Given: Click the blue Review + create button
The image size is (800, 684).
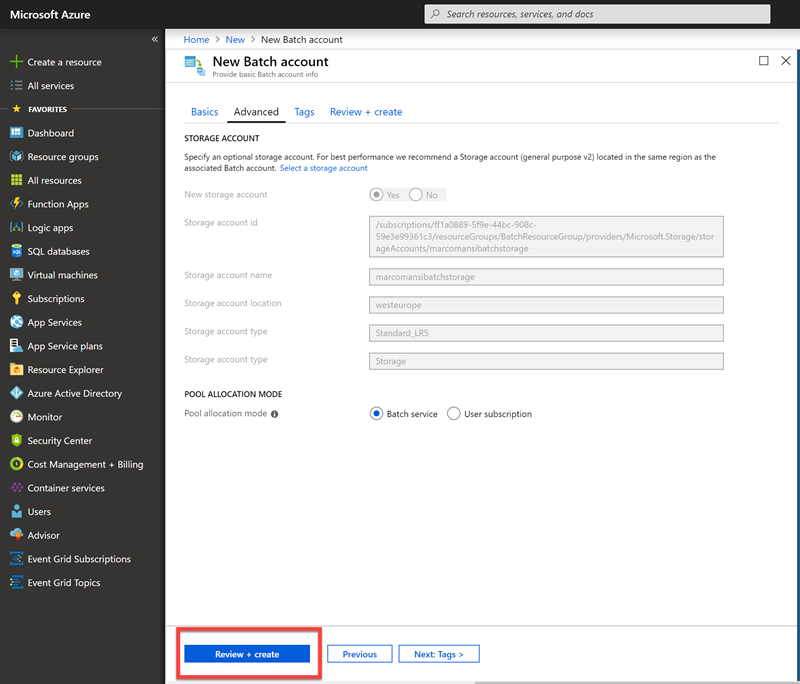Looking at the screenshot, I should point(247,654).
